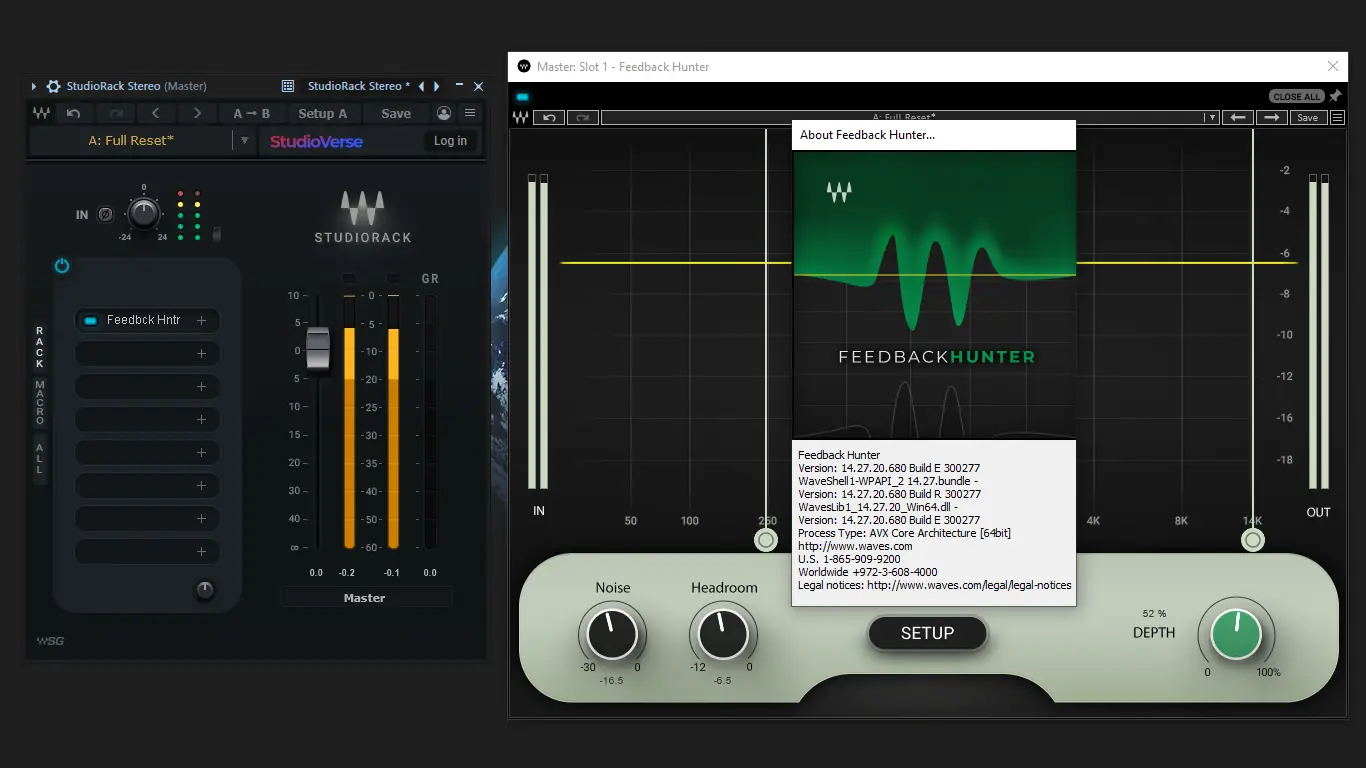Click Save in the StudioRack toolbar
The image size is (1366, 768).
pyautogui.click(x=396, y=114)
